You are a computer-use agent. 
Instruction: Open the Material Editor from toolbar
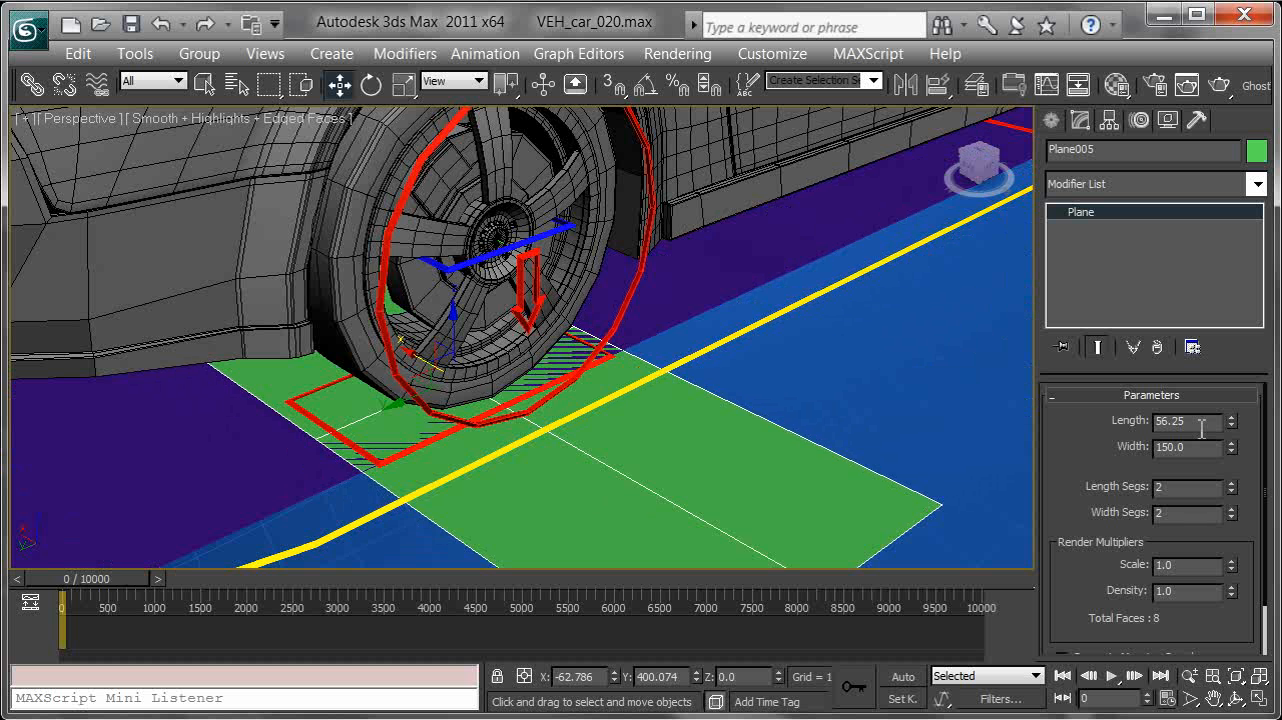[1116, 85]
